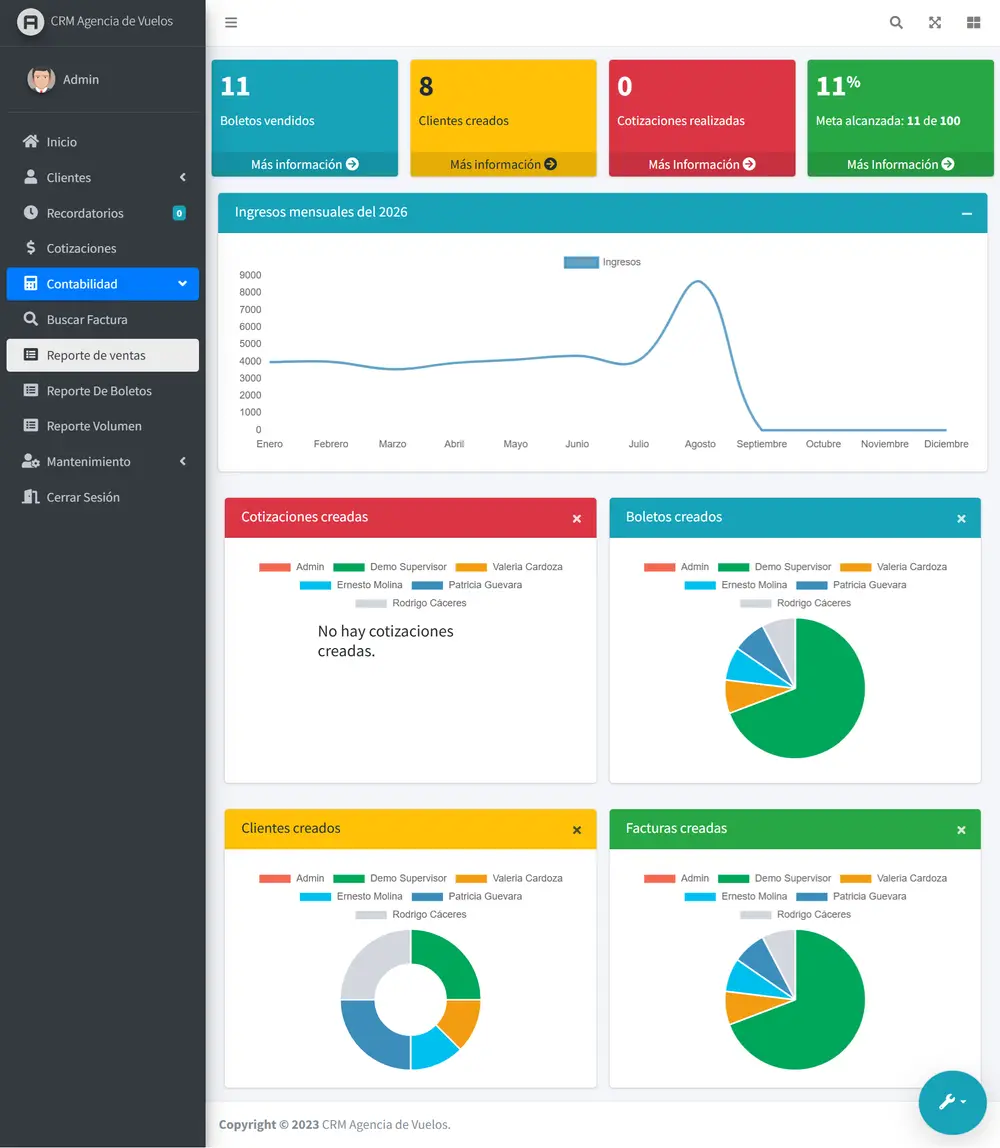Toggle Valeria Cardoza legend in Boletos creados
Image resolution: width=1000 pixels, height=1148 pixels.
point(893,567)
